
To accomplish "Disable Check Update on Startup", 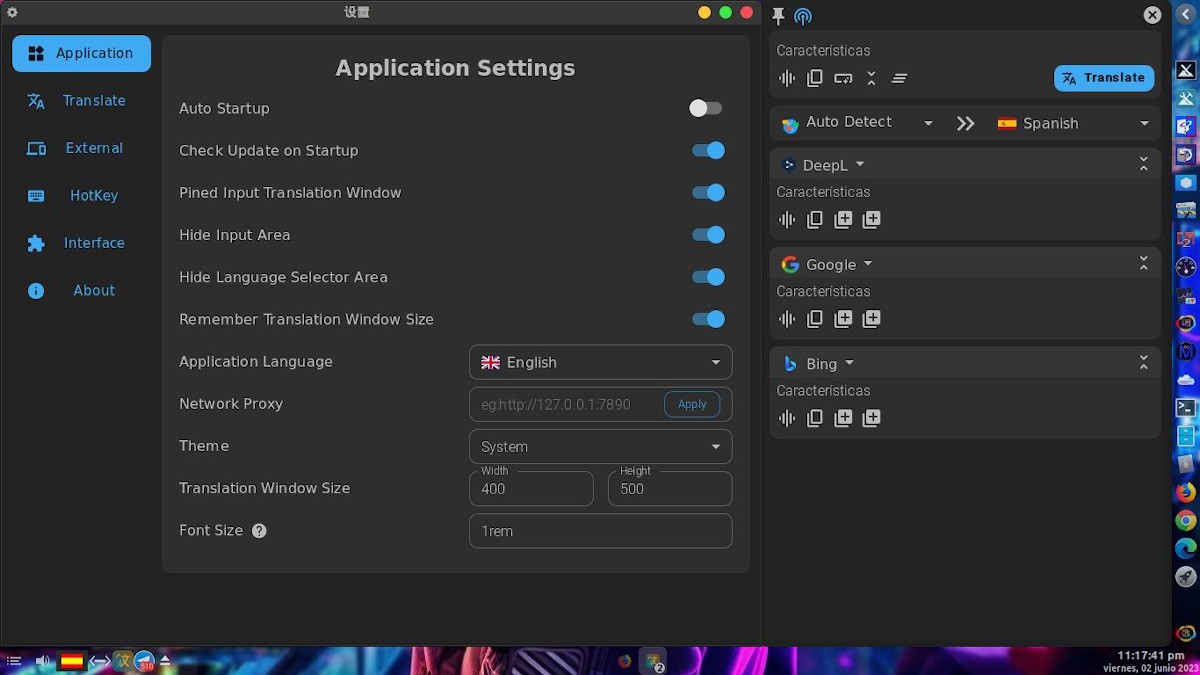I will pos(708,151).
